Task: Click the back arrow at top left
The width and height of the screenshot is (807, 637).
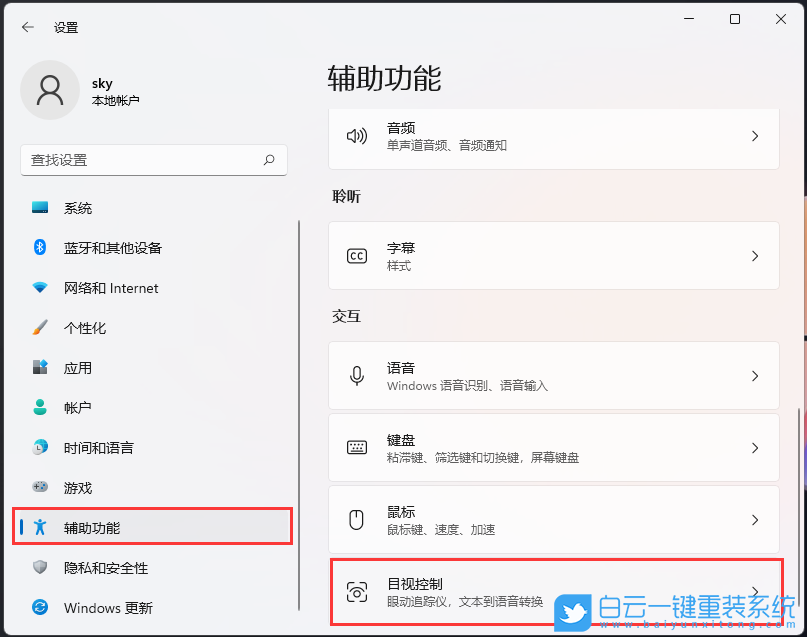Action: point(28,27)
